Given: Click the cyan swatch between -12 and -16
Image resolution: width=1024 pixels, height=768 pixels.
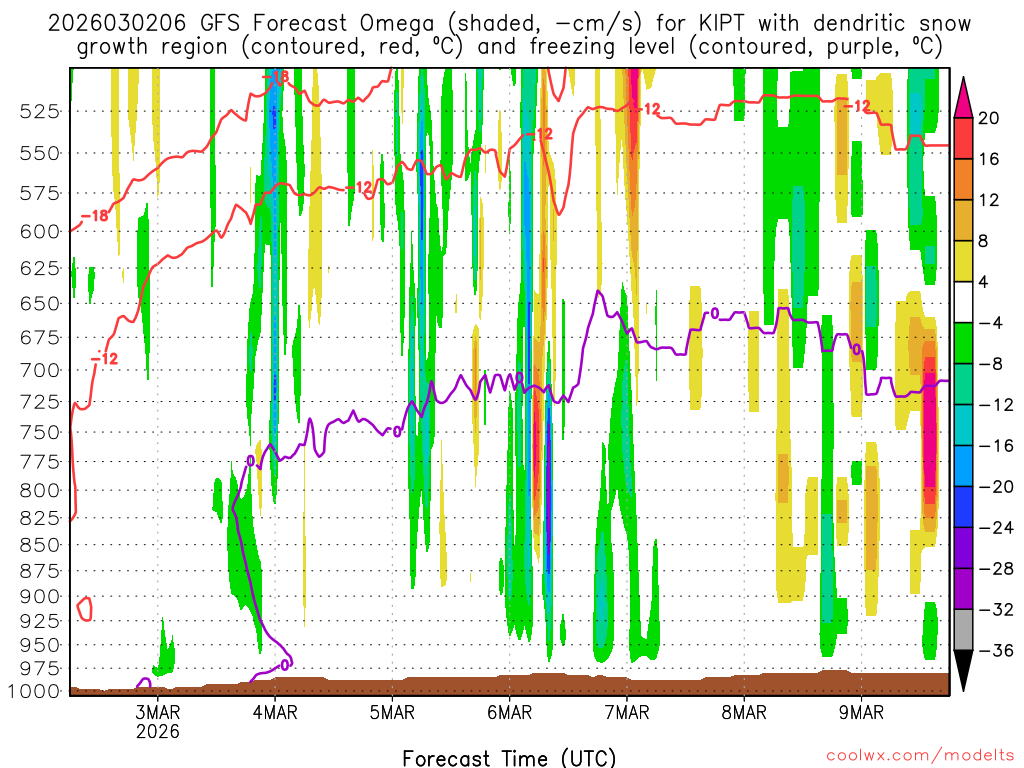Looking at the screenshot, I should point(963,426).
